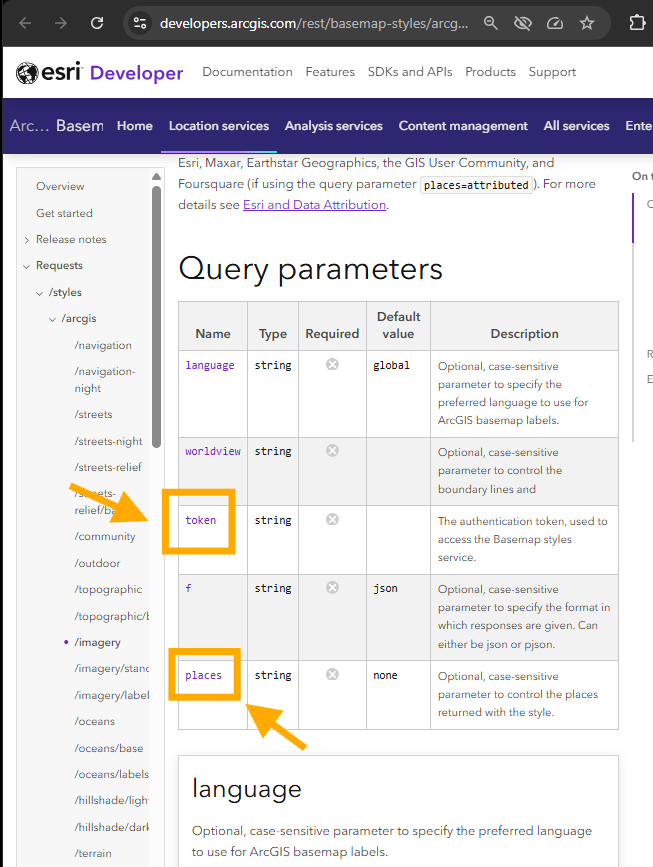
Task: Open SDKs and APIs menu
Action: pos(410,72)
